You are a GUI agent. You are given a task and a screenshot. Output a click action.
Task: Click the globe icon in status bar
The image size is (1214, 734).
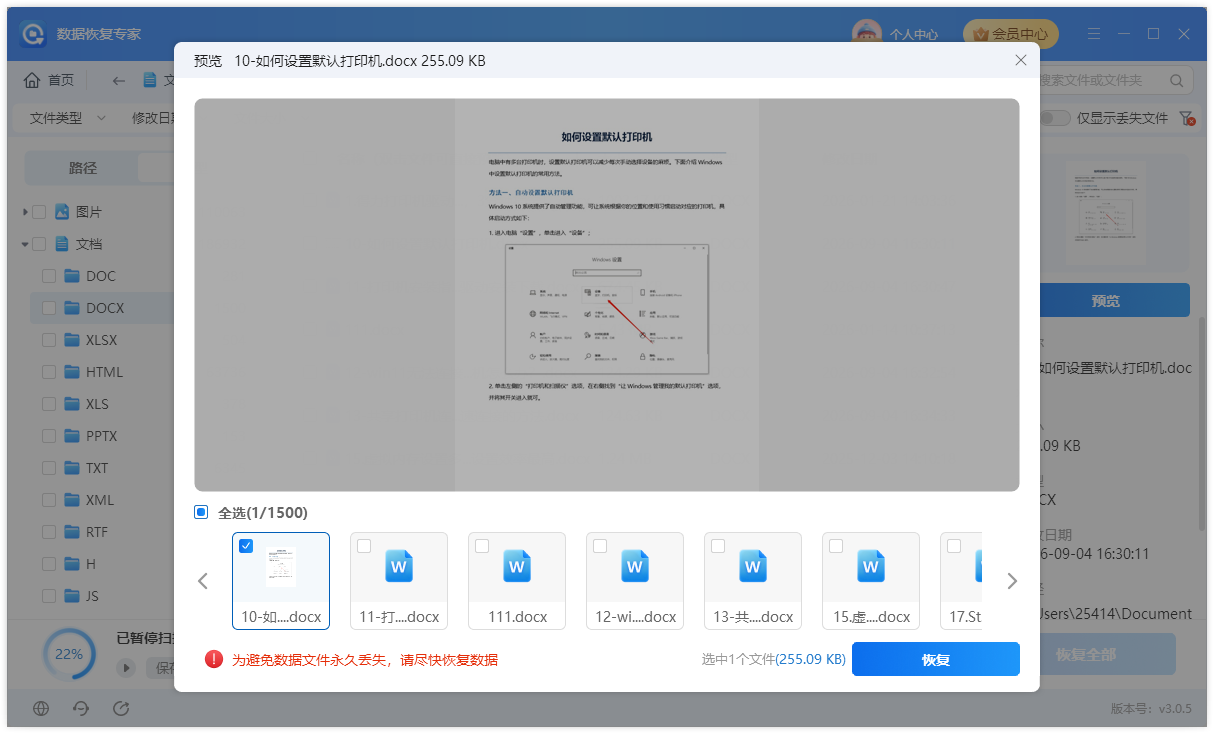tap(41, 708)
